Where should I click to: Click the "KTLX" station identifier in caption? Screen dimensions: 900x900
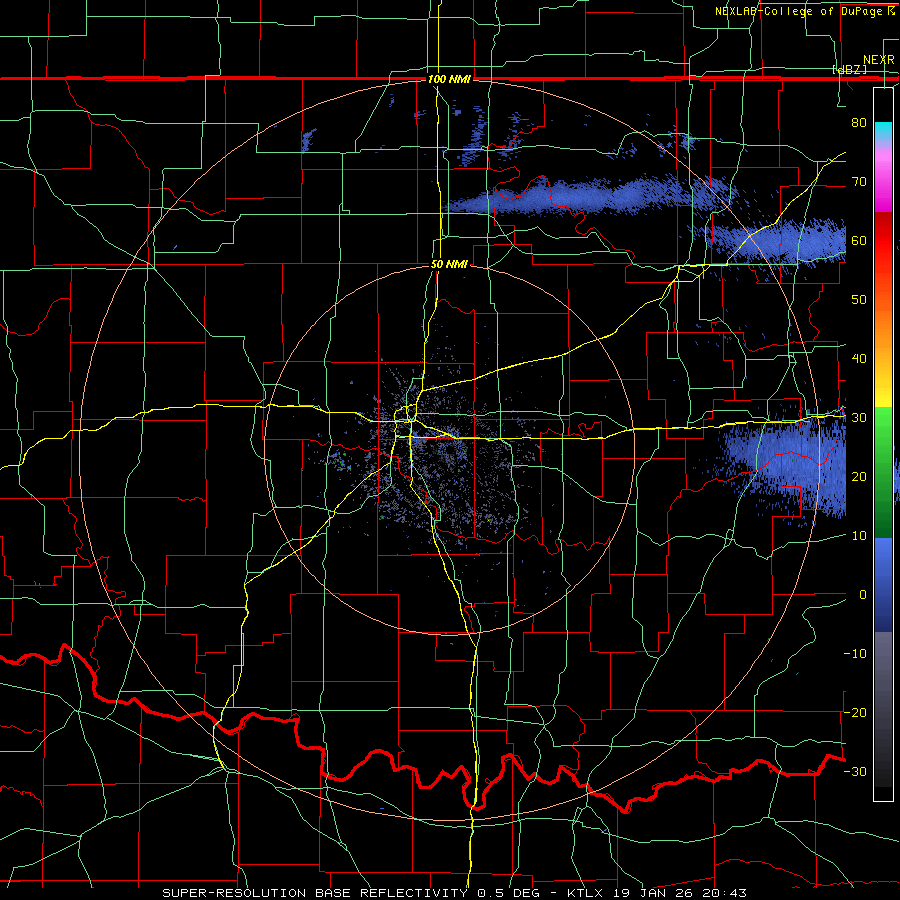tap(586, 893)
